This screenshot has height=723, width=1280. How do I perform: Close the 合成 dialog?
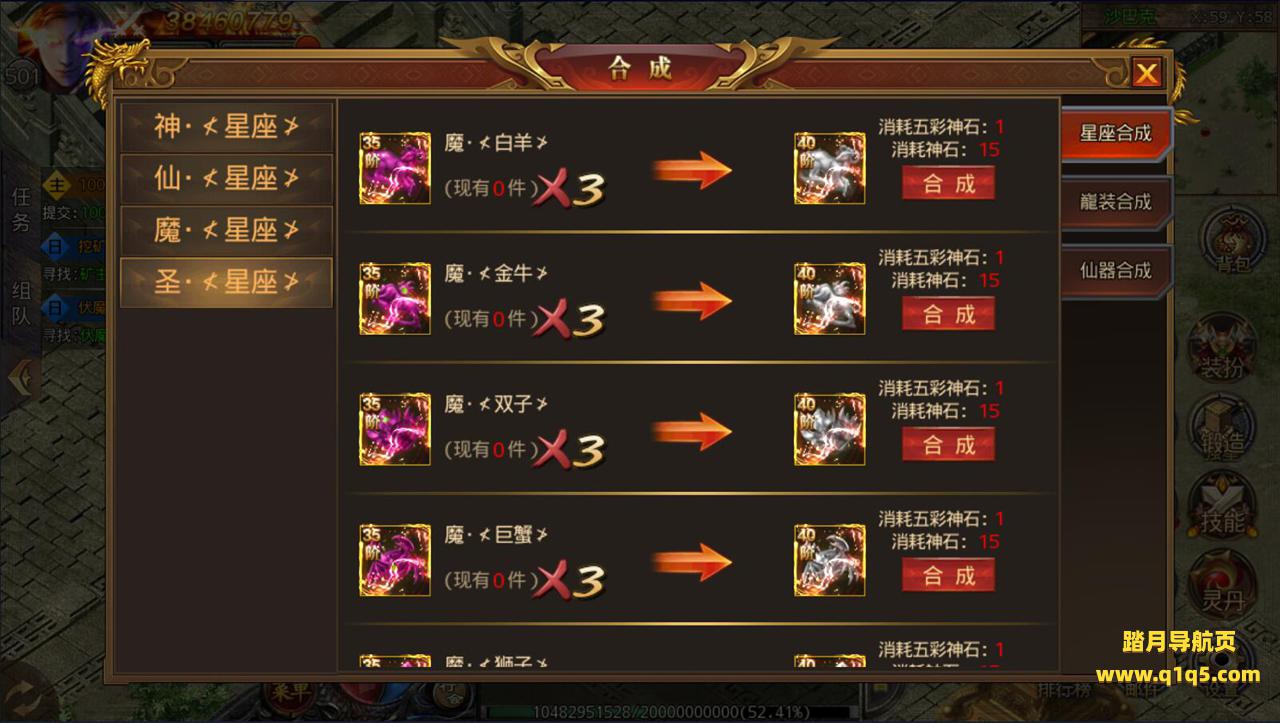[1146, 73]
